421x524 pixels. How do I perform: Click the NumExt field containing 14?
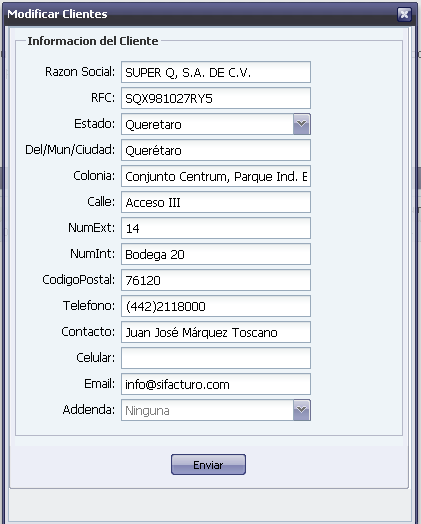pos(216,228)
